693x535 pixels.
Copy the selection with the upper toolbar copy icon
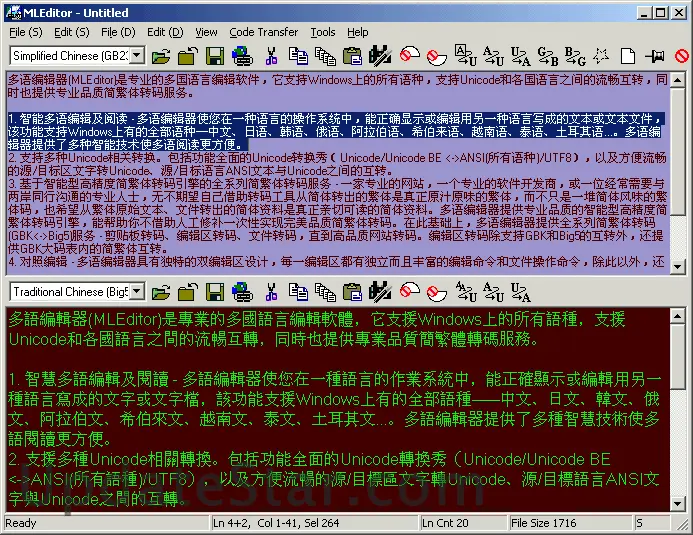[298, 56]
